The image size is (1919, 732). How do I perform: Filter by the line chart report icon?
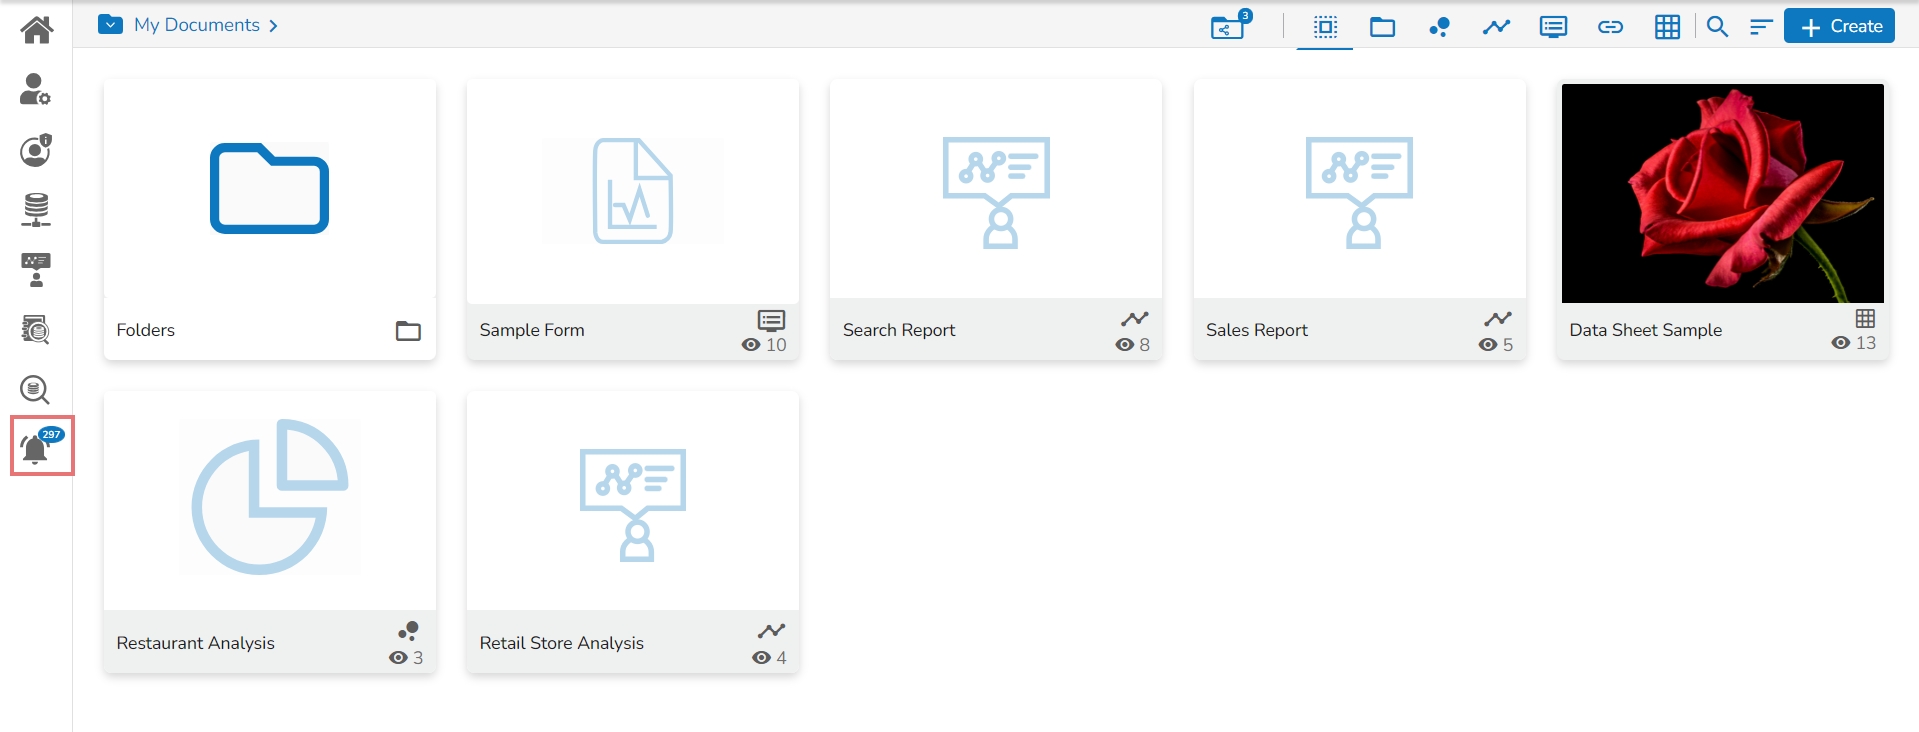tap(1497, 27)
